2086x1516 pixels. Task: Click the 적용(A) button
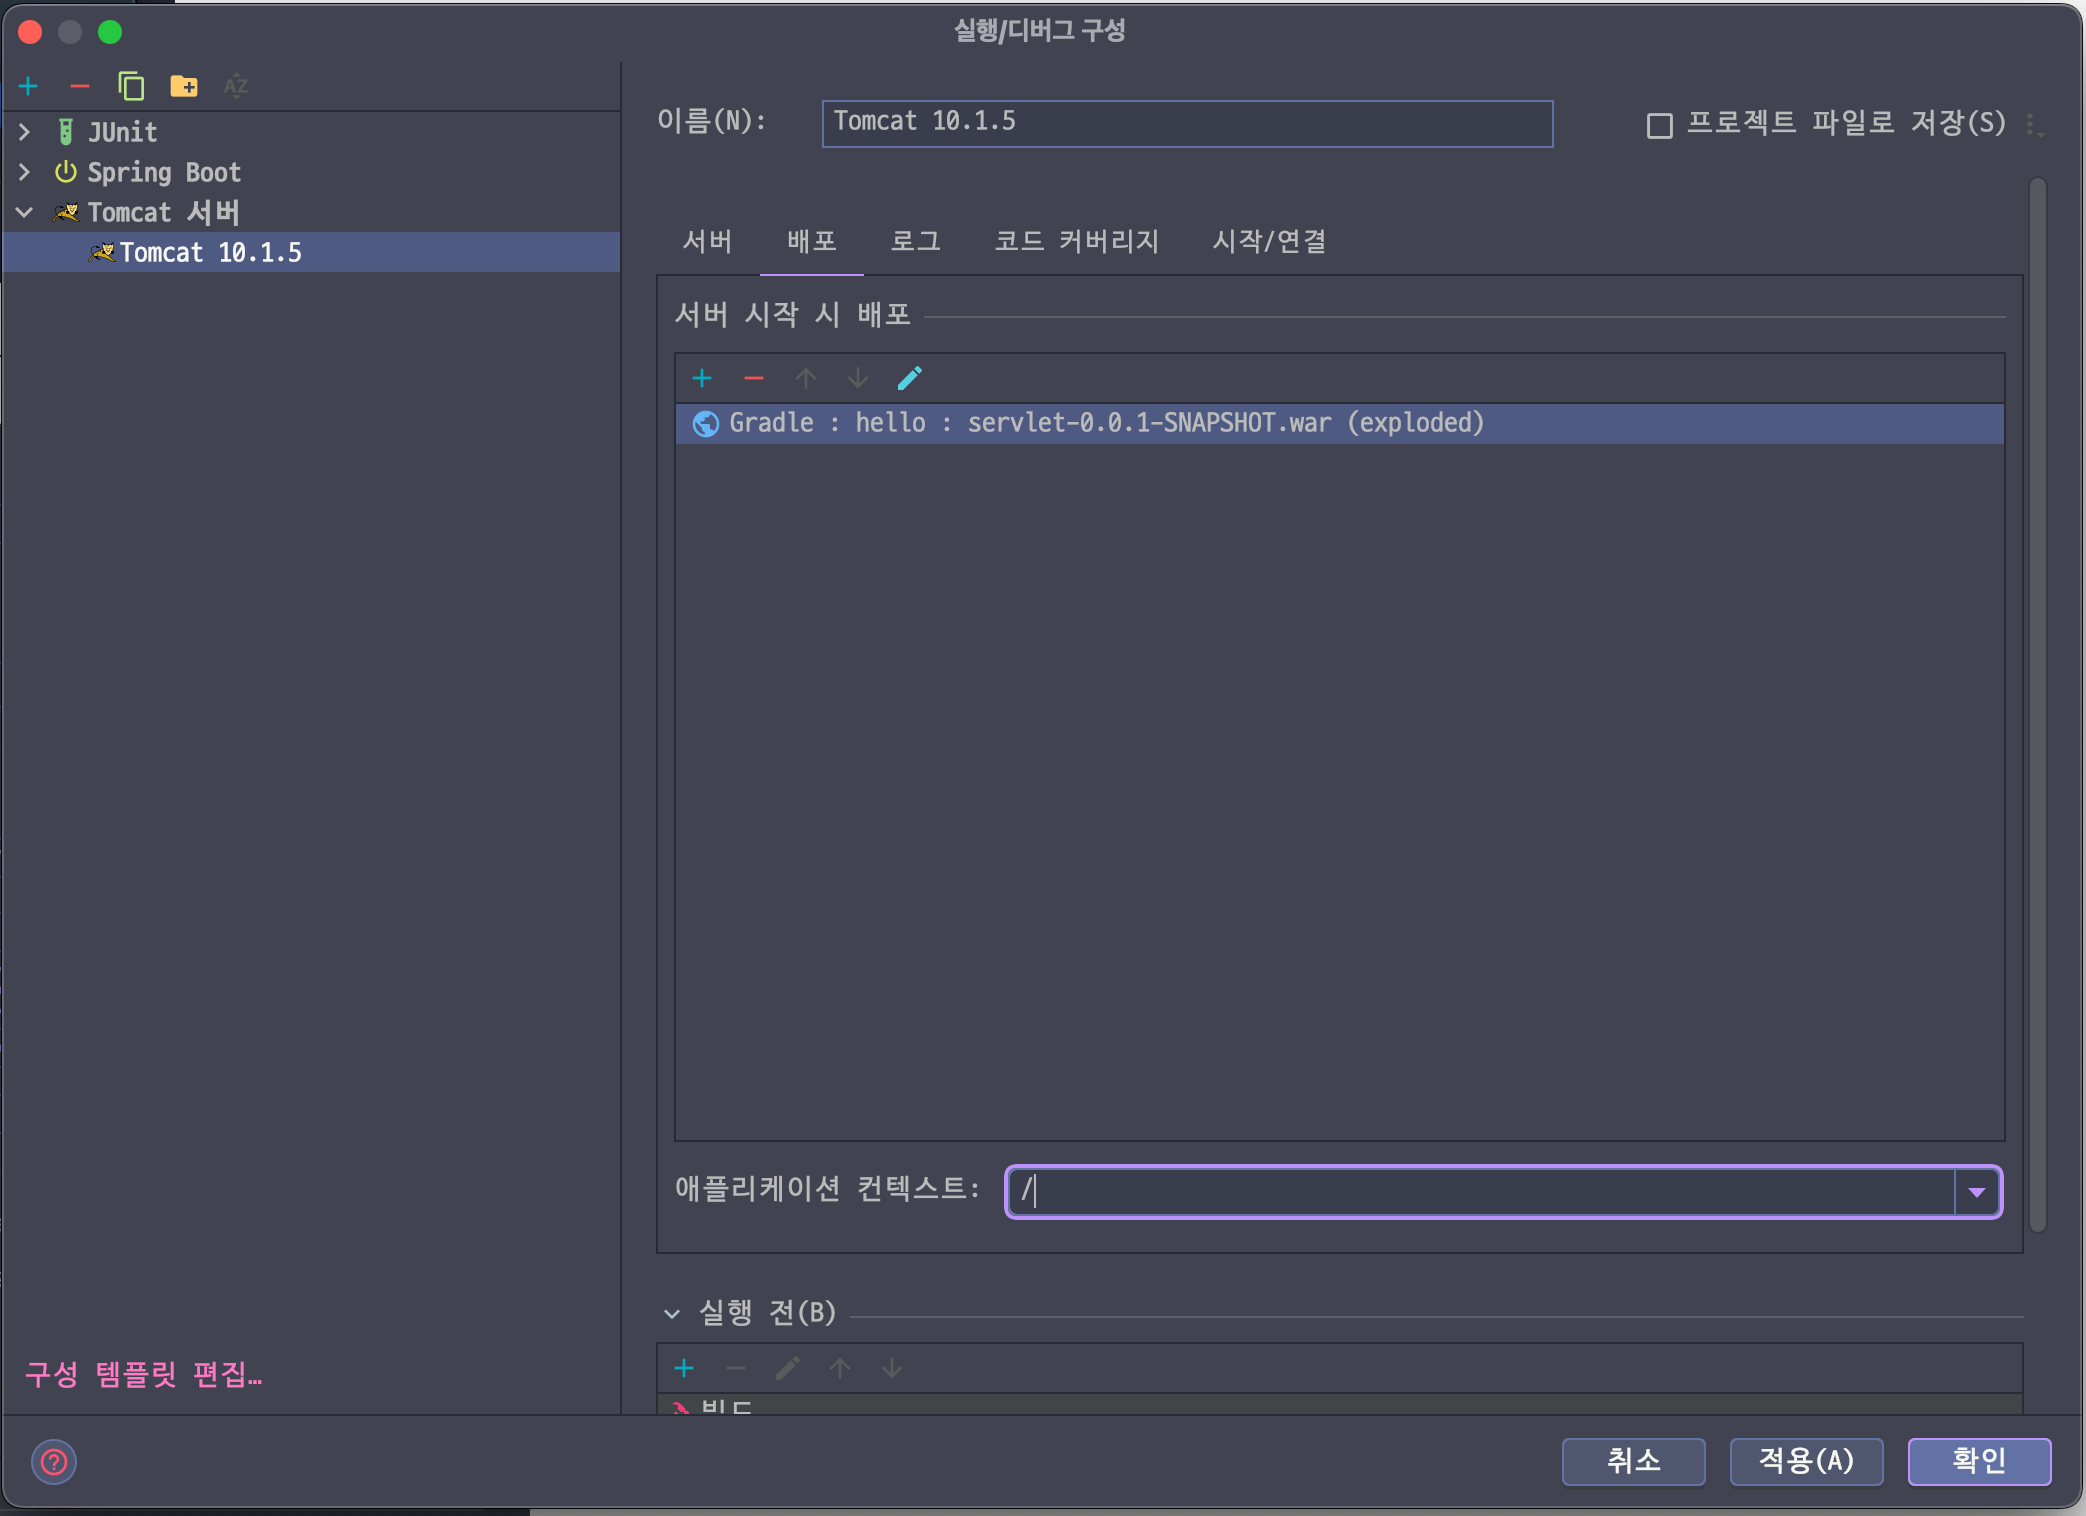[1806, 1461]
